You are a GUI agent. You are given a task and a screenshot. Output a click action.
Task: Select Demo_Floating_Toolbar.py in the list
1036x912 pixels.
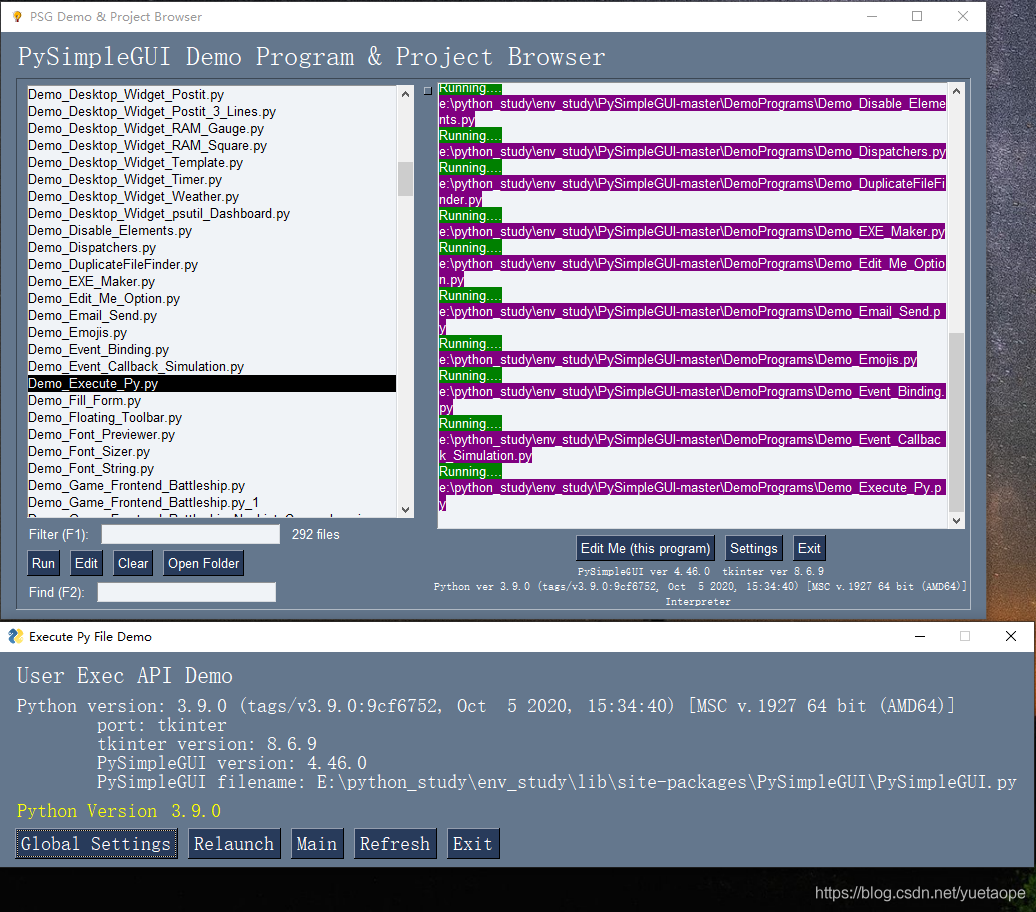[211, 418]
